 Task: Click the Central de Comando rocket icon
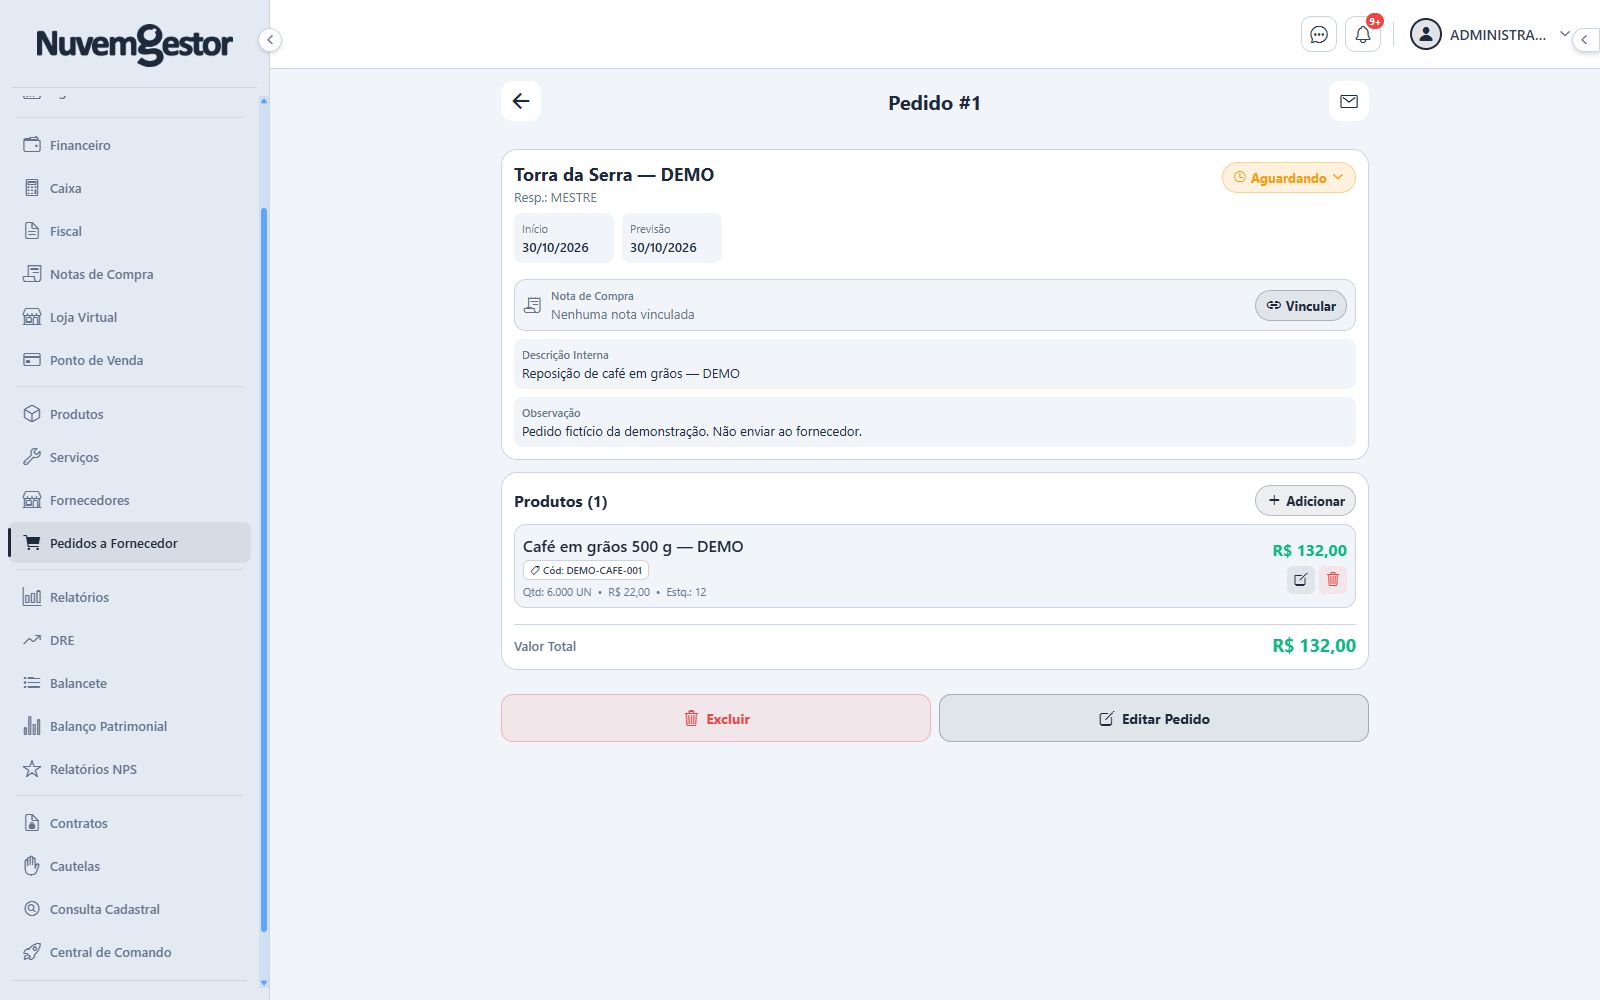coord(32,952)
